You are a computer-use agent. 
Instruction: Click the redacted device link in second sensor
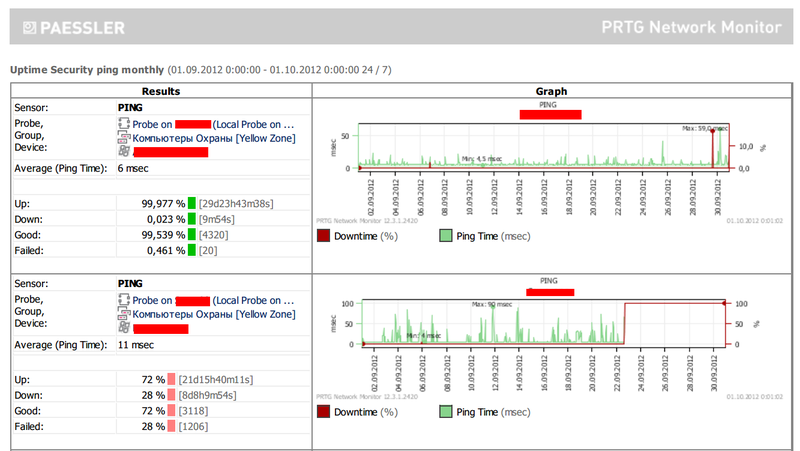(161, 329)
